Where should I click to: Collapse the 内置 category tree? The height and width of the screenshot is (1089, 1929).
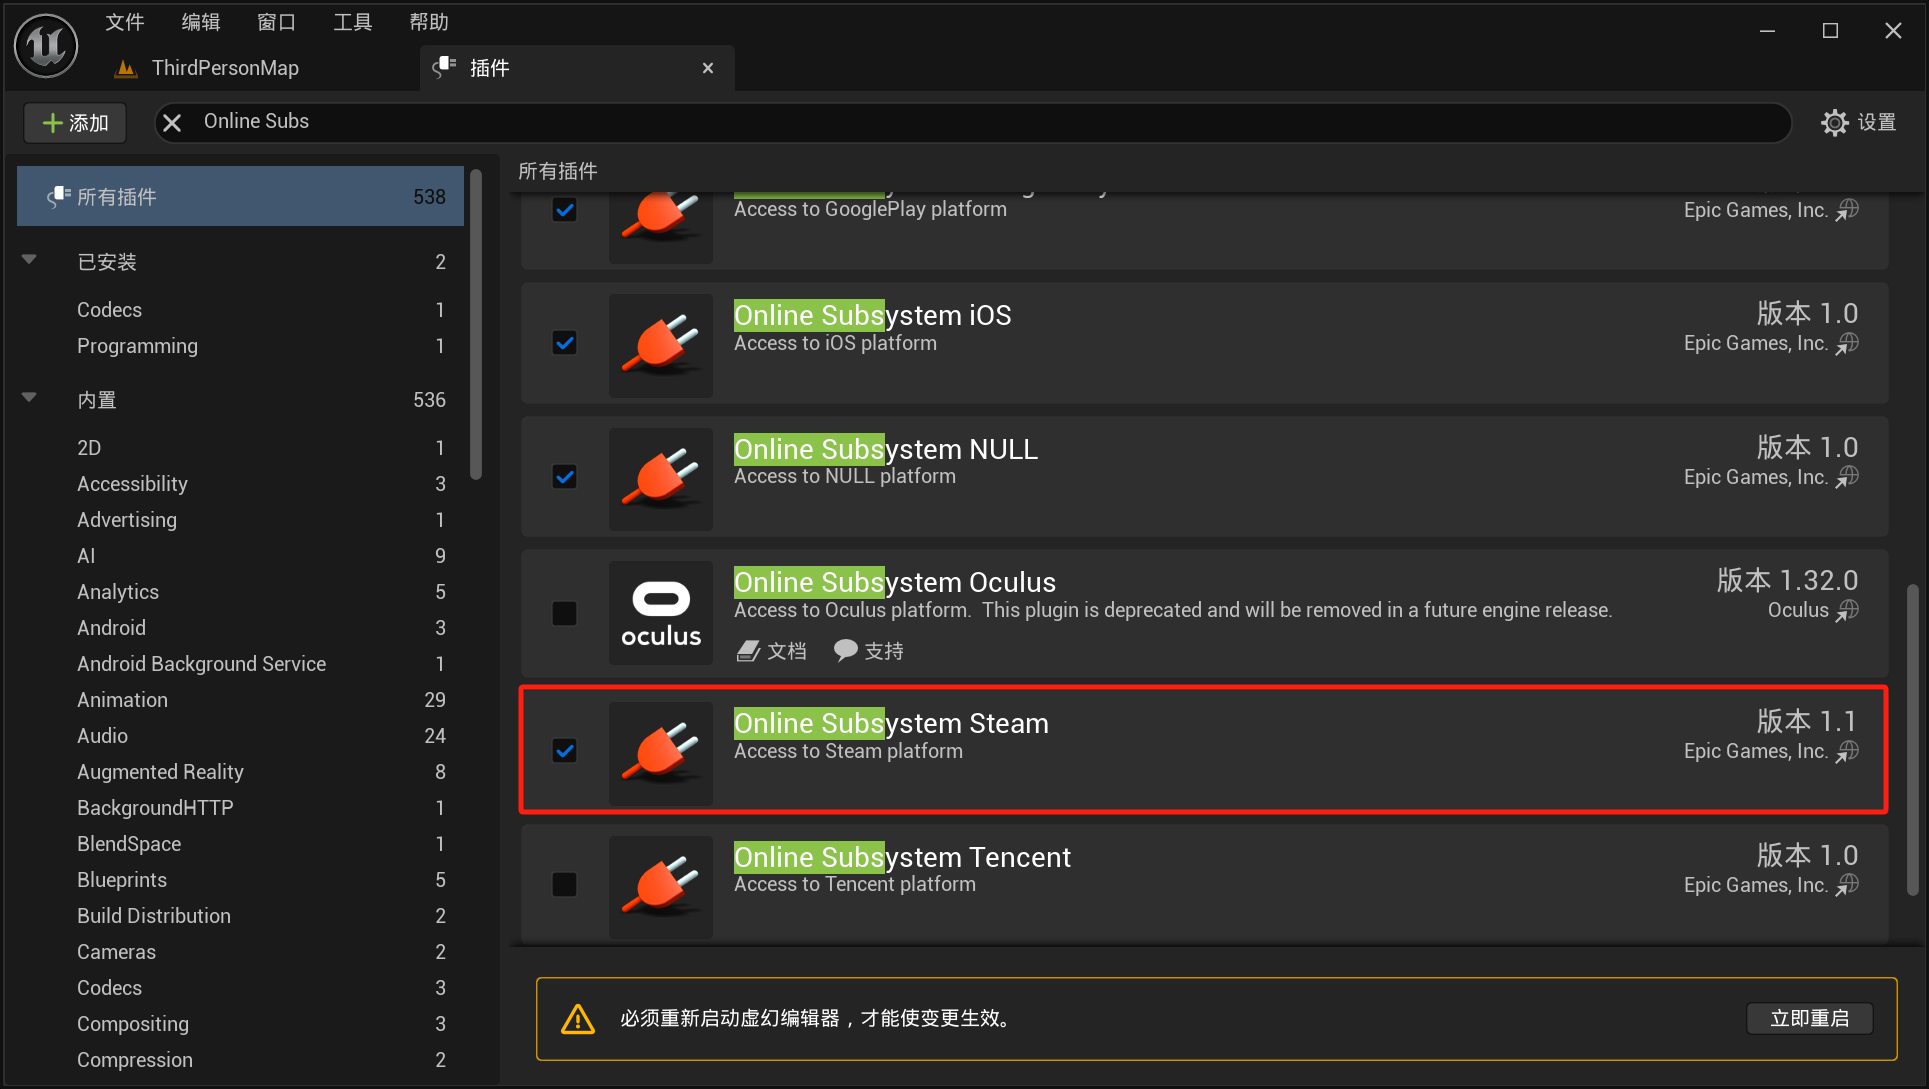coord(29,398)
